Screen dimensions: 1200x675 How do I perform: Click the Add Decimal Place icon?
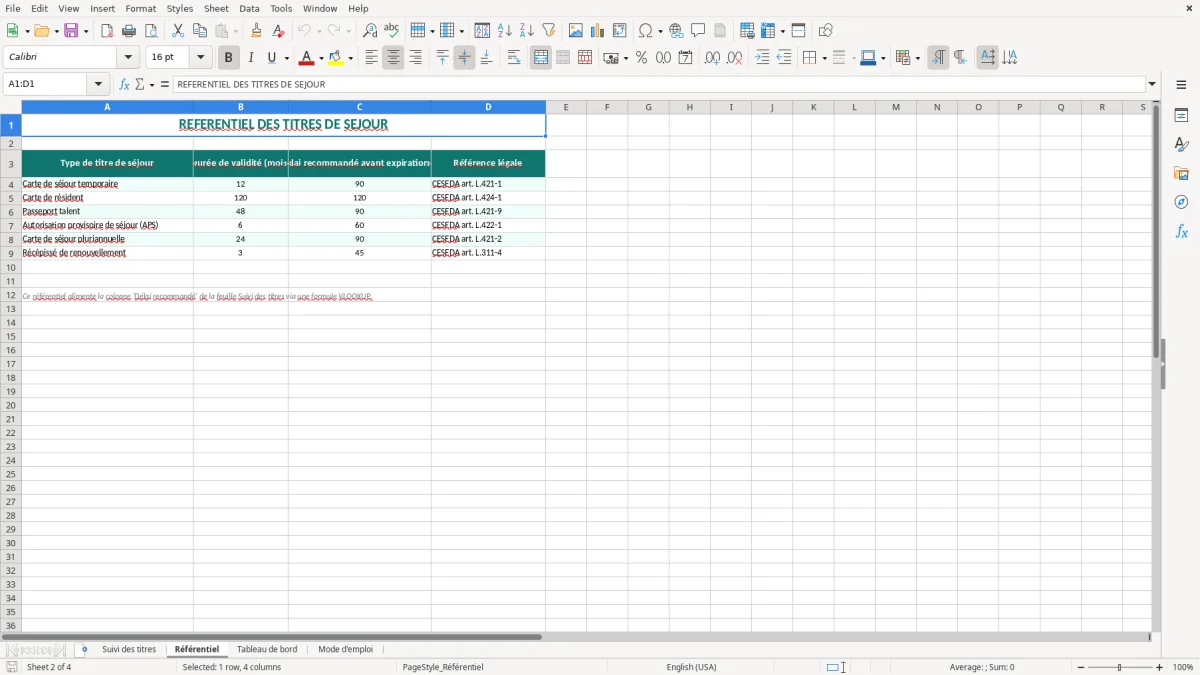pyautogui.click(x=712, y=58)
